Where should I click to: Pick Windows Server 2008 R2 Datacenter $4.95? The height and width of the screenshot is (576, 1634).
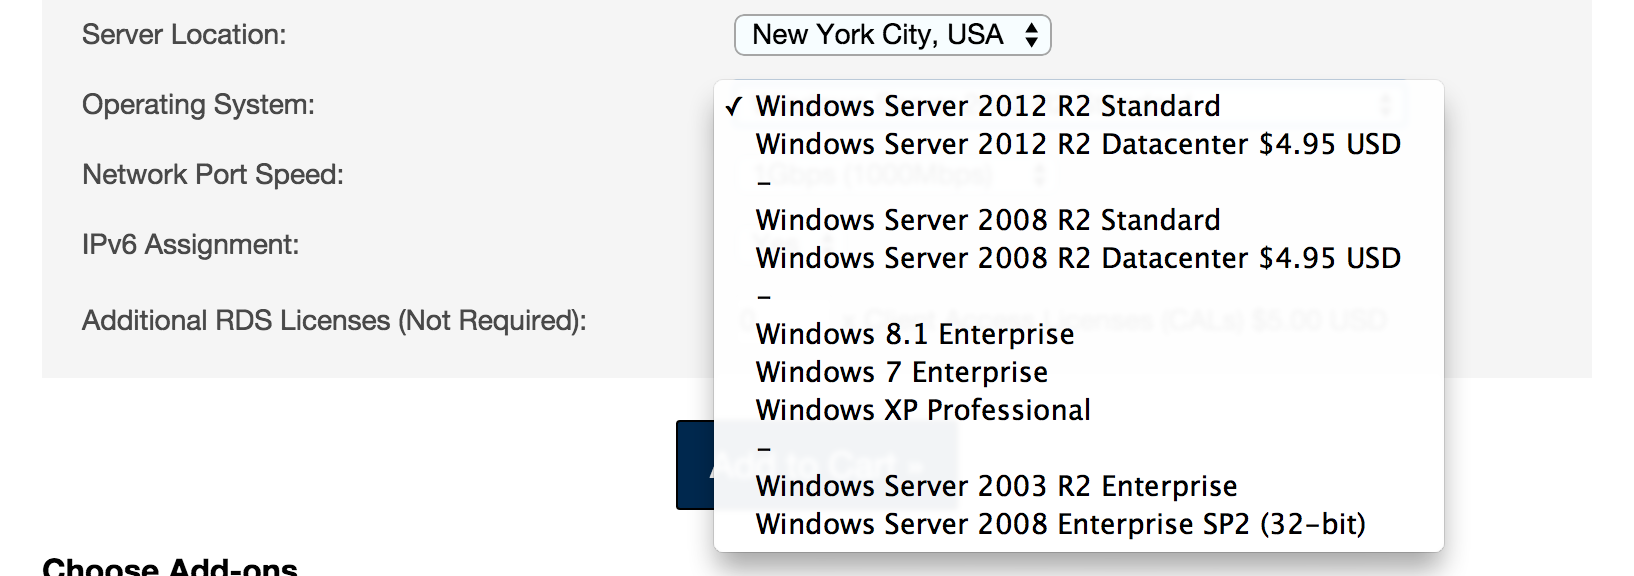point(1077,258)
